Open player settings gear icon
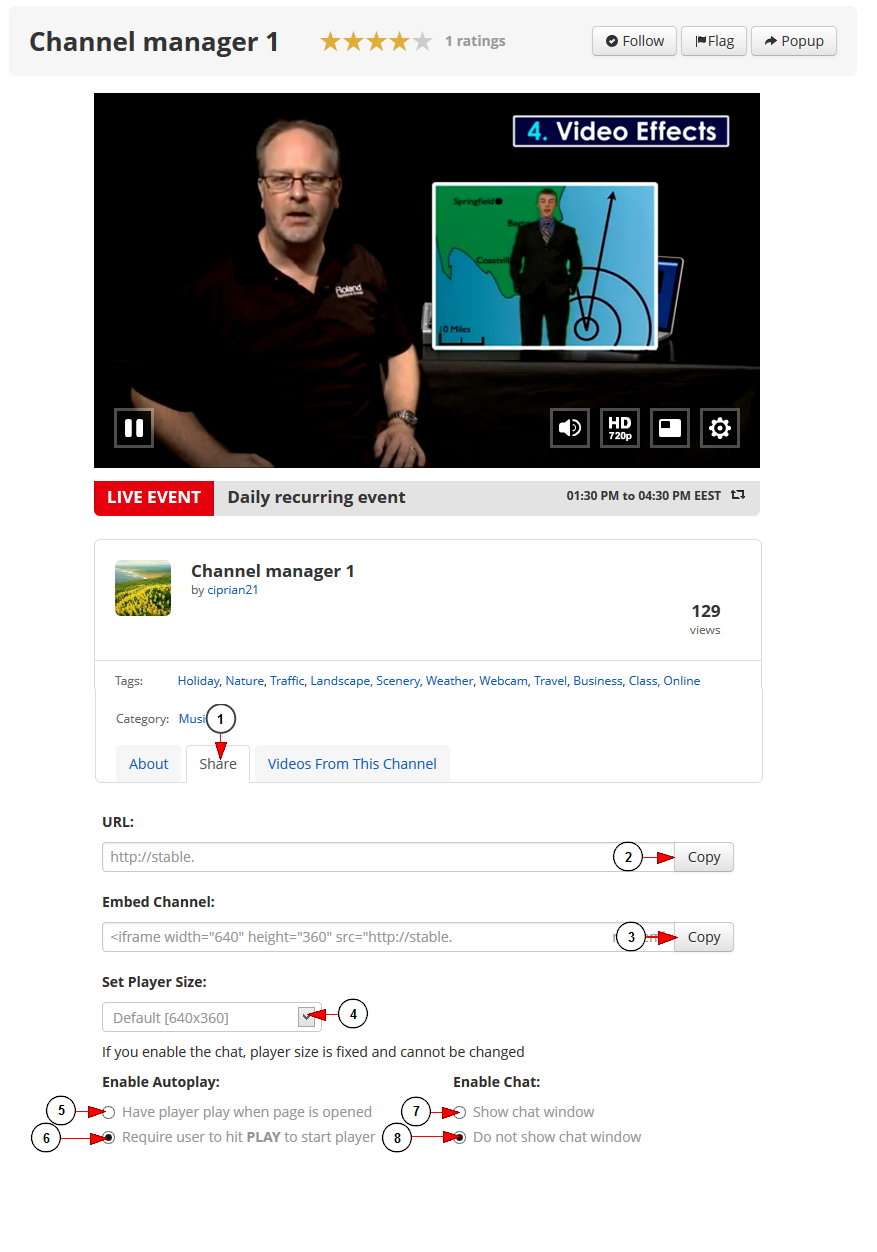 tap(720, 428)
